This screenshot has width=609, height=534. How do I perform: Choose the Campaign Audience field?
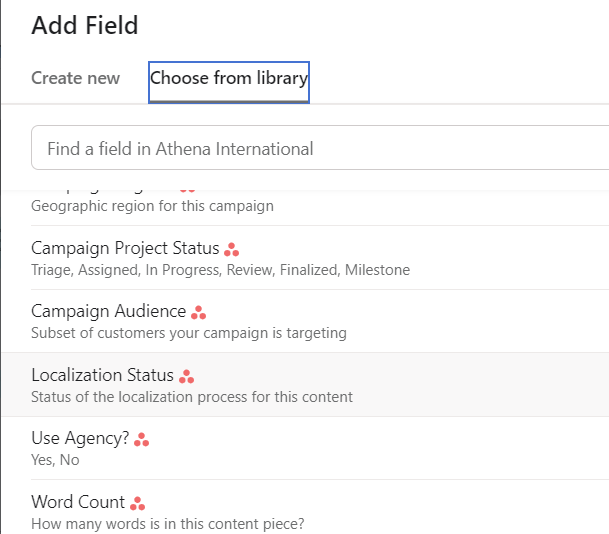(x=108, y=312)
